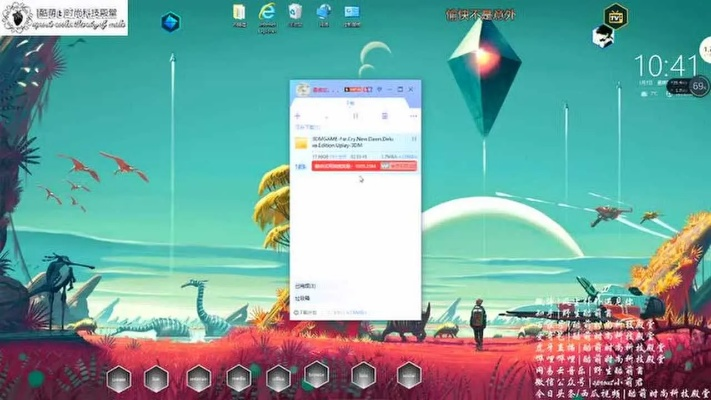Image resolution: width=711 pixels, height=400 pixels.
Task: Click the trash delete icon in toolbar
Action: (384, 116)
